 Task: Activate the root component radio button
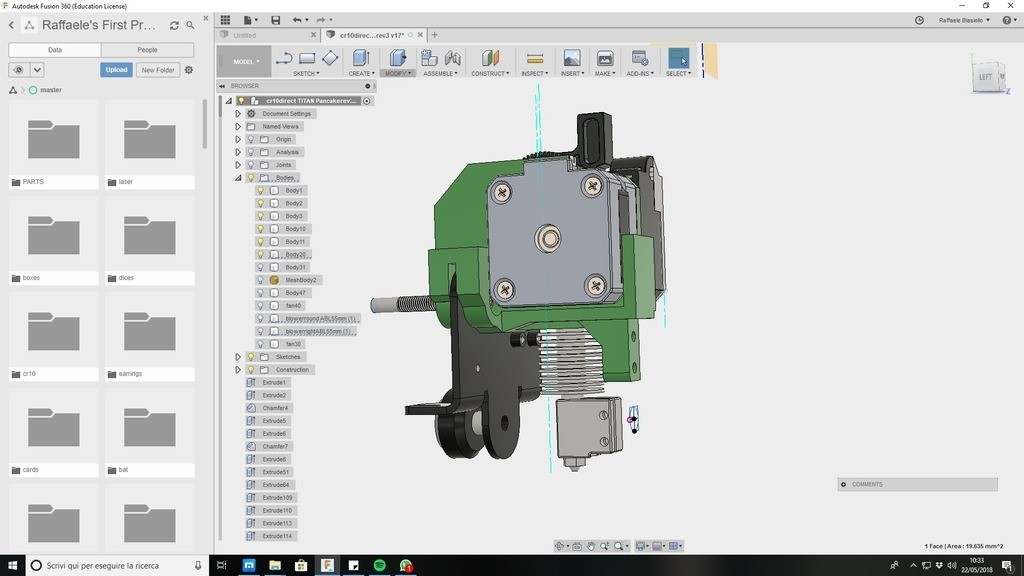point(367,101)
